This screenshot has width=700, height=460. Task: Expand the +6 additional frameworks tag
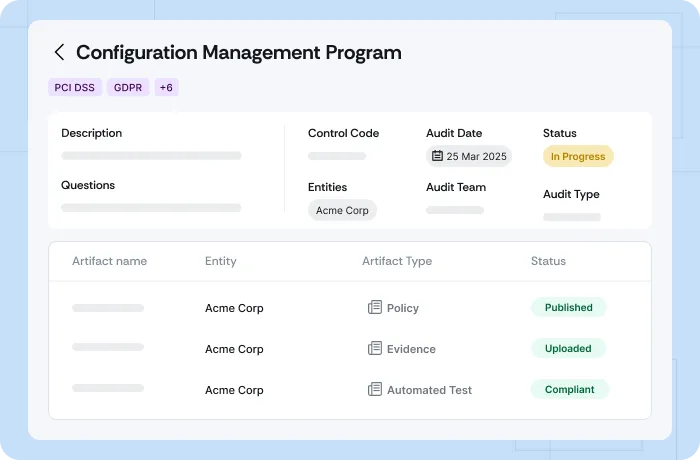[x=166, y=87]
